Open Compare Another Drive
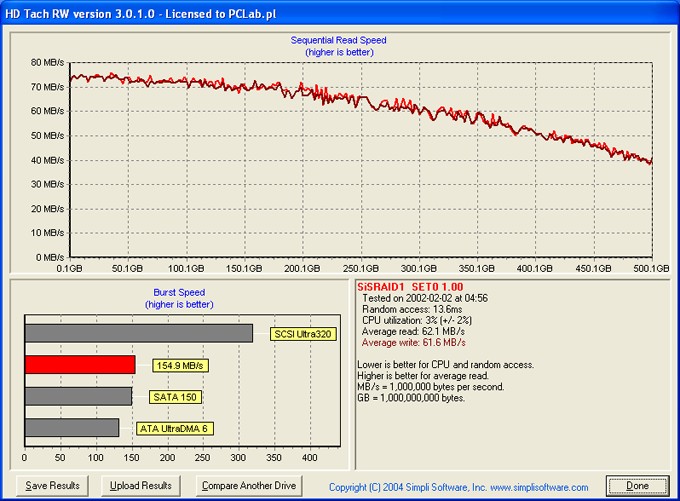Viewport: 680px width, 501px height. click(x=249, y=486)
